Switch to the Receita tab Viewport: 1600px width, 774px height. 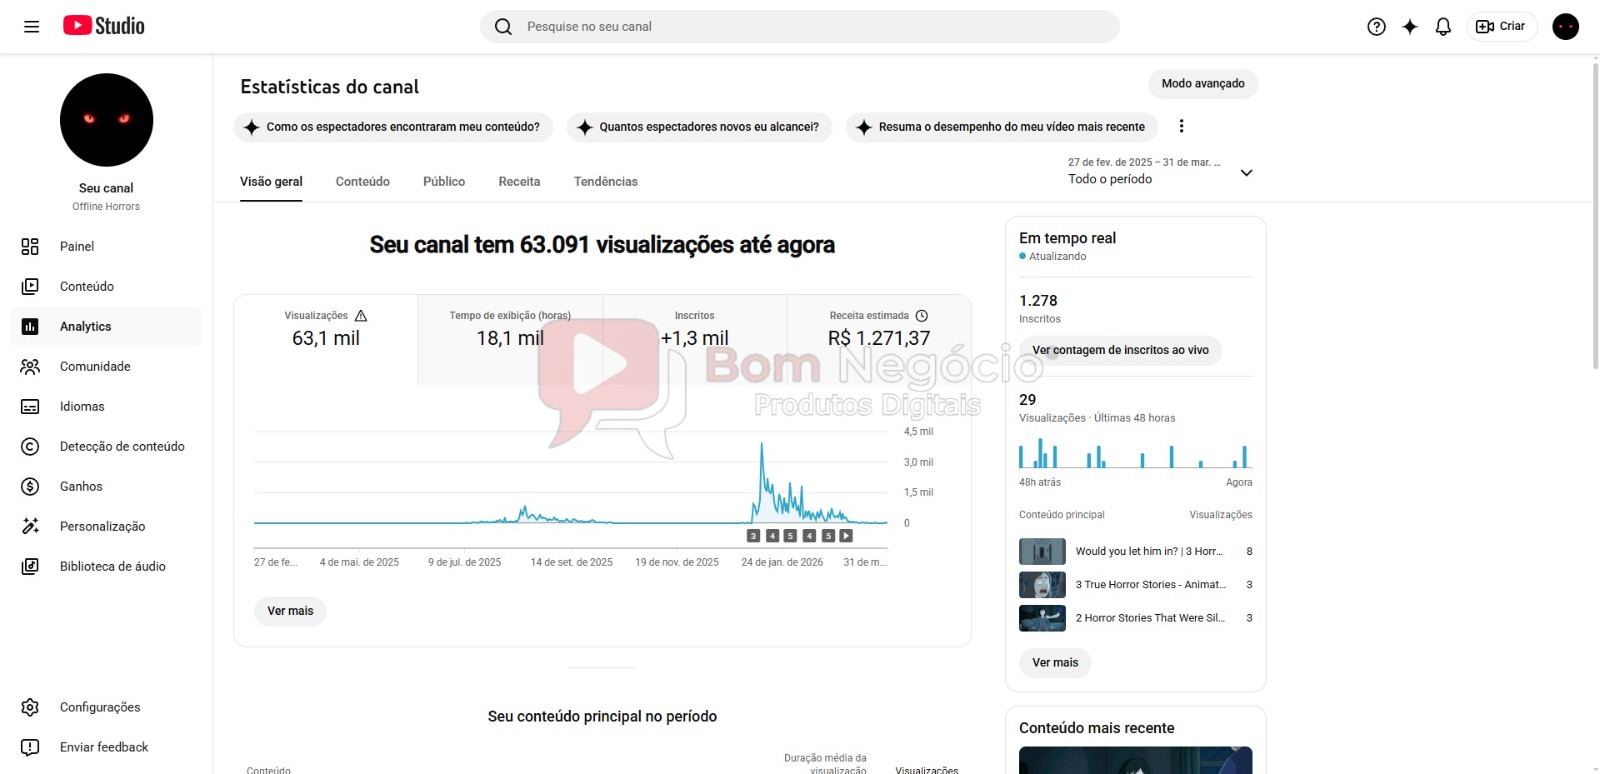(x=519, y=182)
